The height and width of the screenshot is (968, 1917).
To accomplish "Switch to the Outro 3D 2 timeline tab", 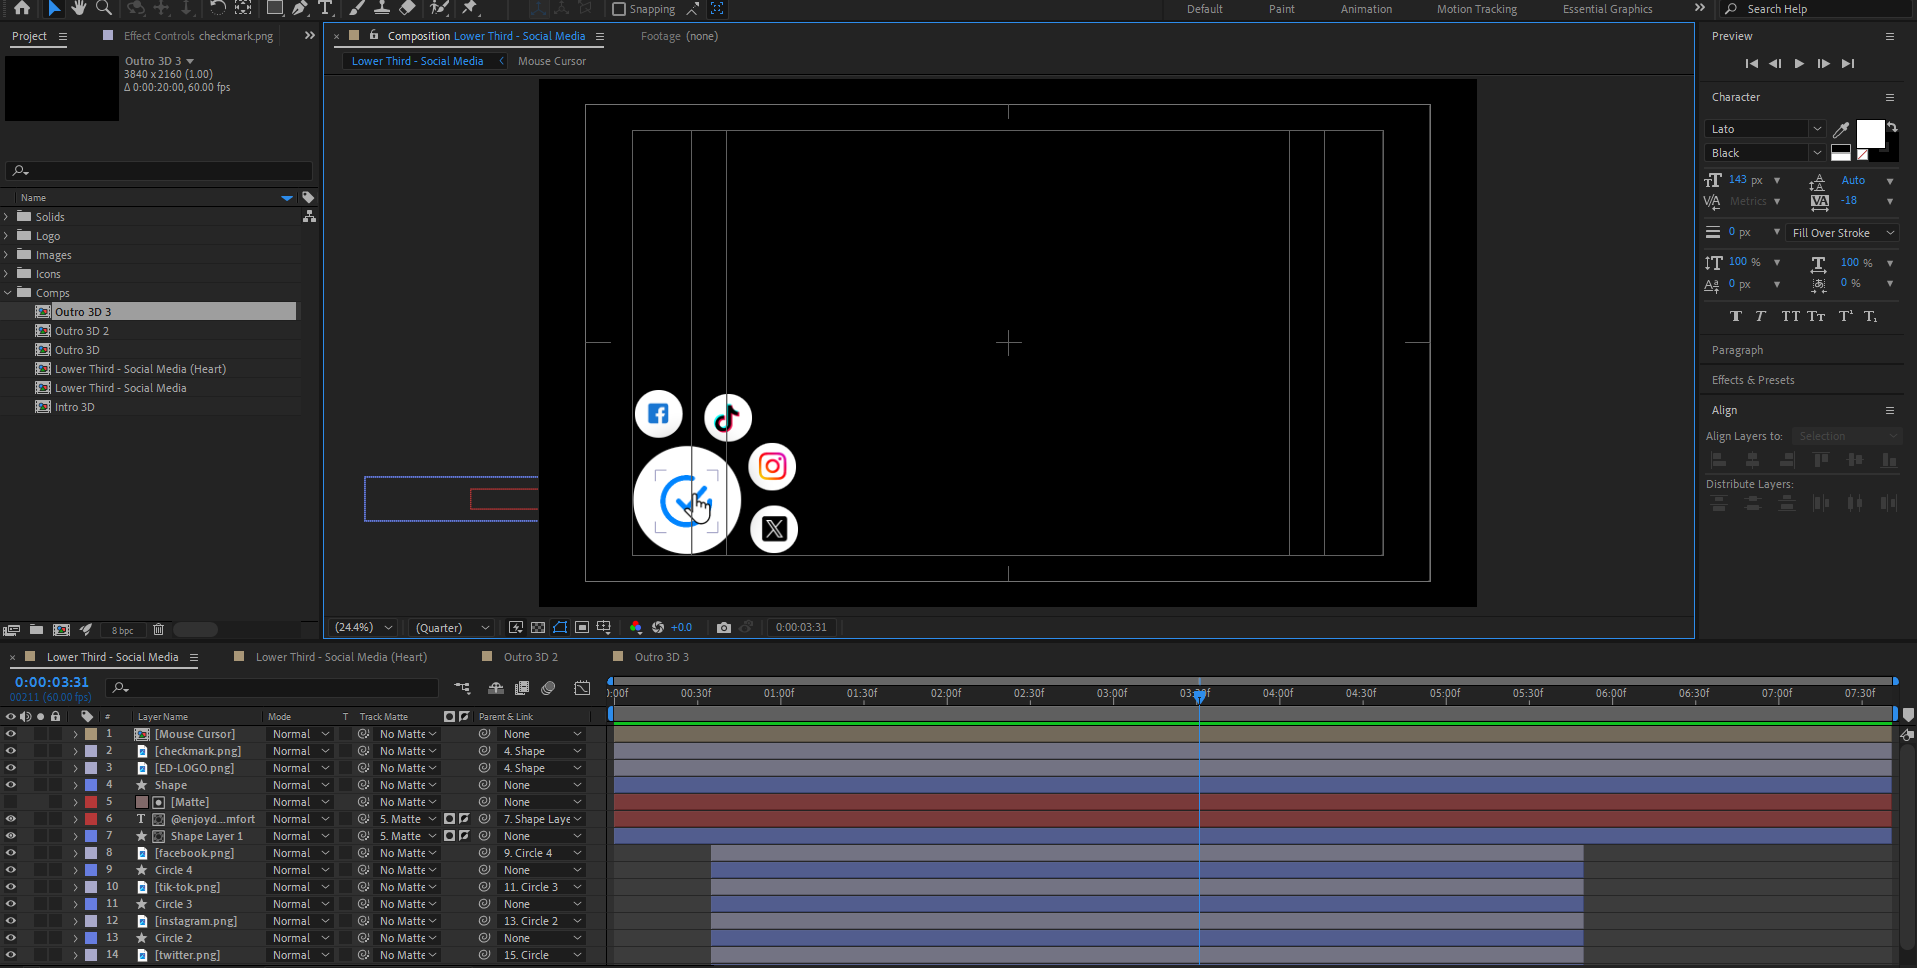I will coord(531,657).
